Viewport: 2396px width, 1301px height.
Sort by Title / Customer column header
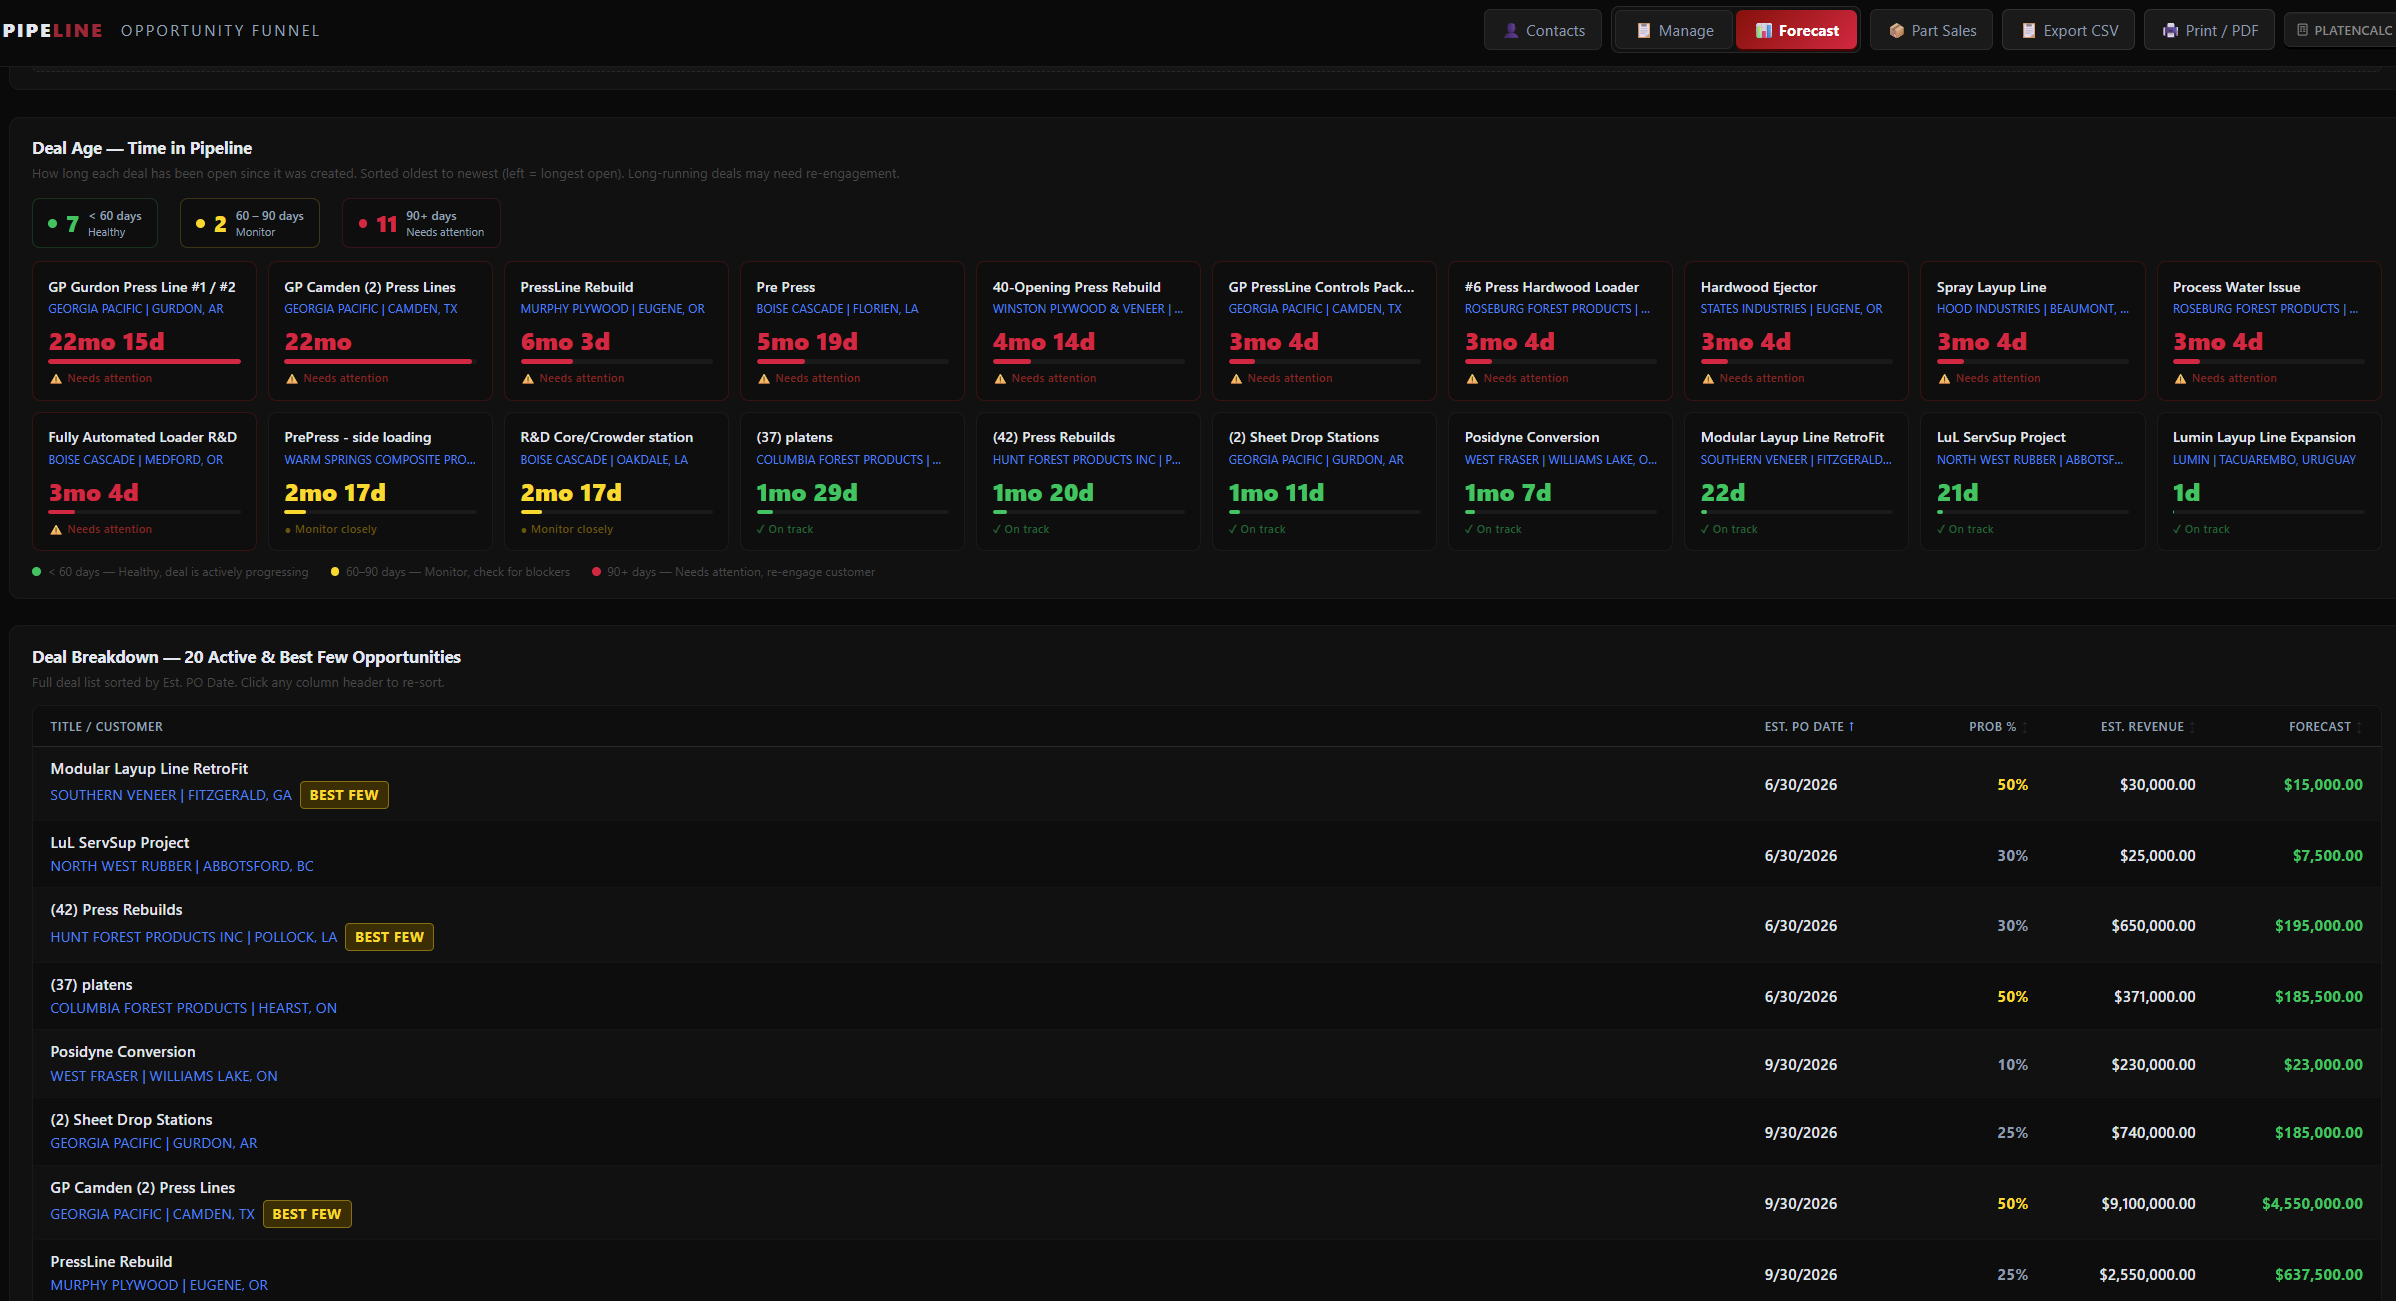click(x=107, y=727)
